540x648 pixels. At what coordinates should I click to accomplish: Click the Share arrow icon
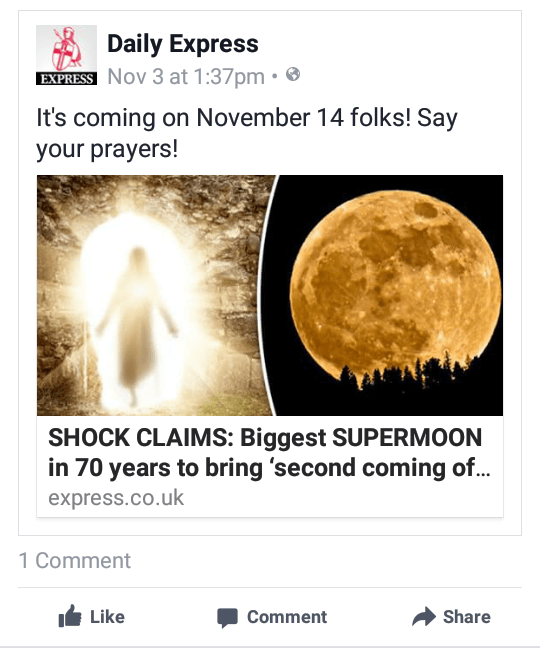(424, 617)
